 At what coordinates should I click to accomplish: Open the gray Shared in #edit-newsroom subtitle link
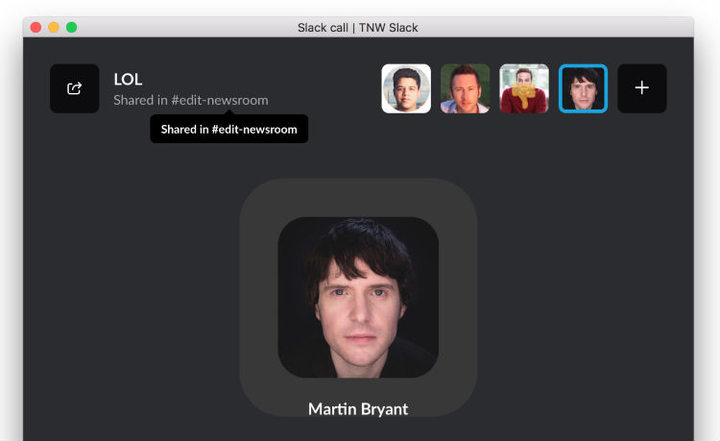[x=190, y=100]
